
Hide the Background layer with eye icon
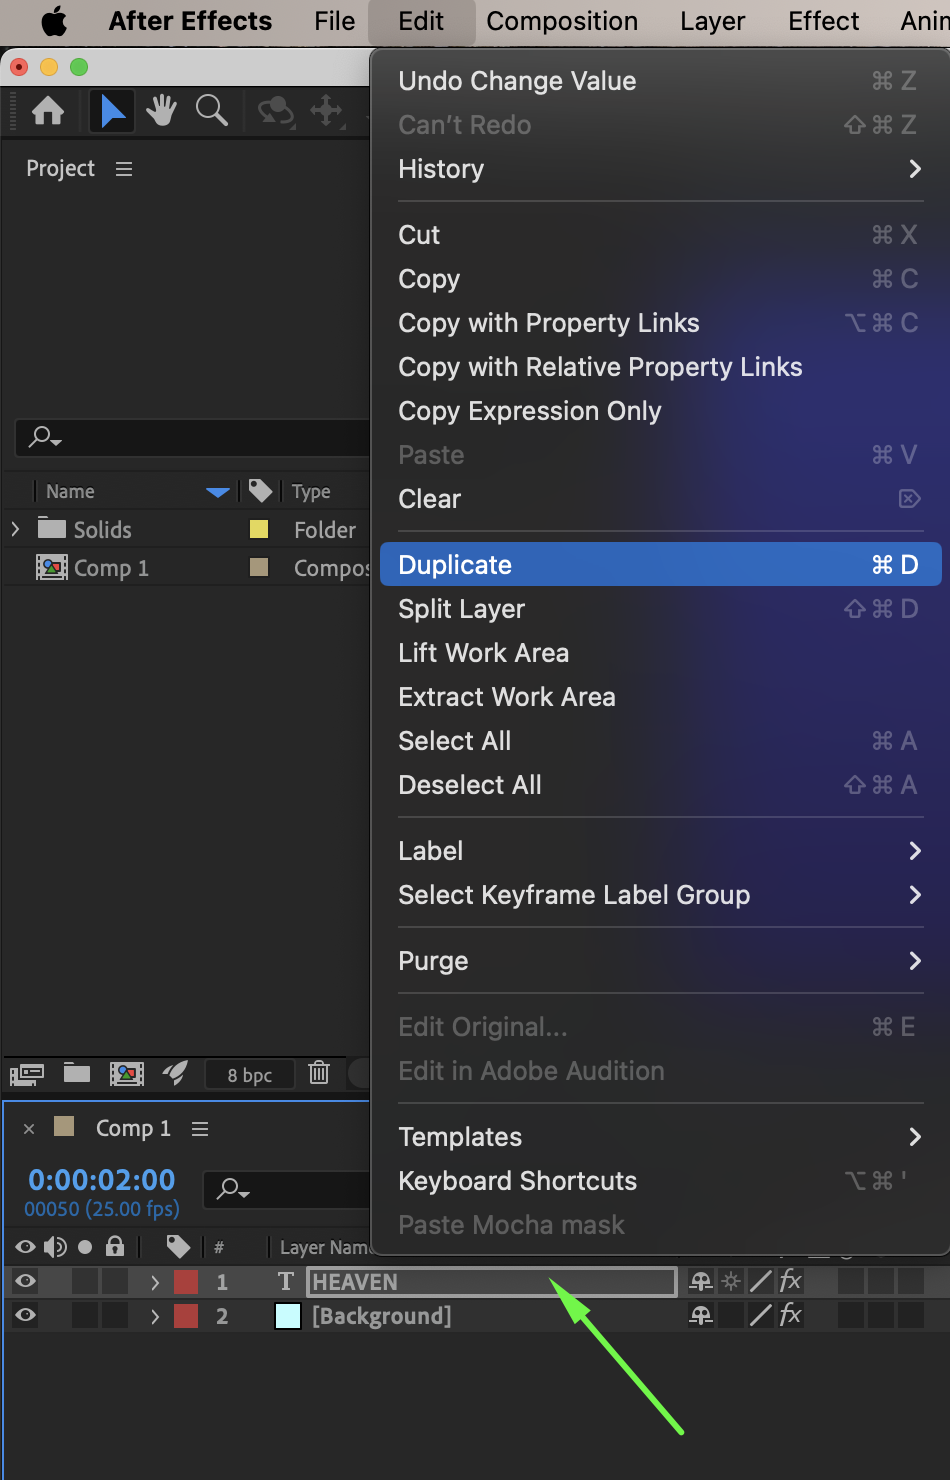[x=26, y=1316]
